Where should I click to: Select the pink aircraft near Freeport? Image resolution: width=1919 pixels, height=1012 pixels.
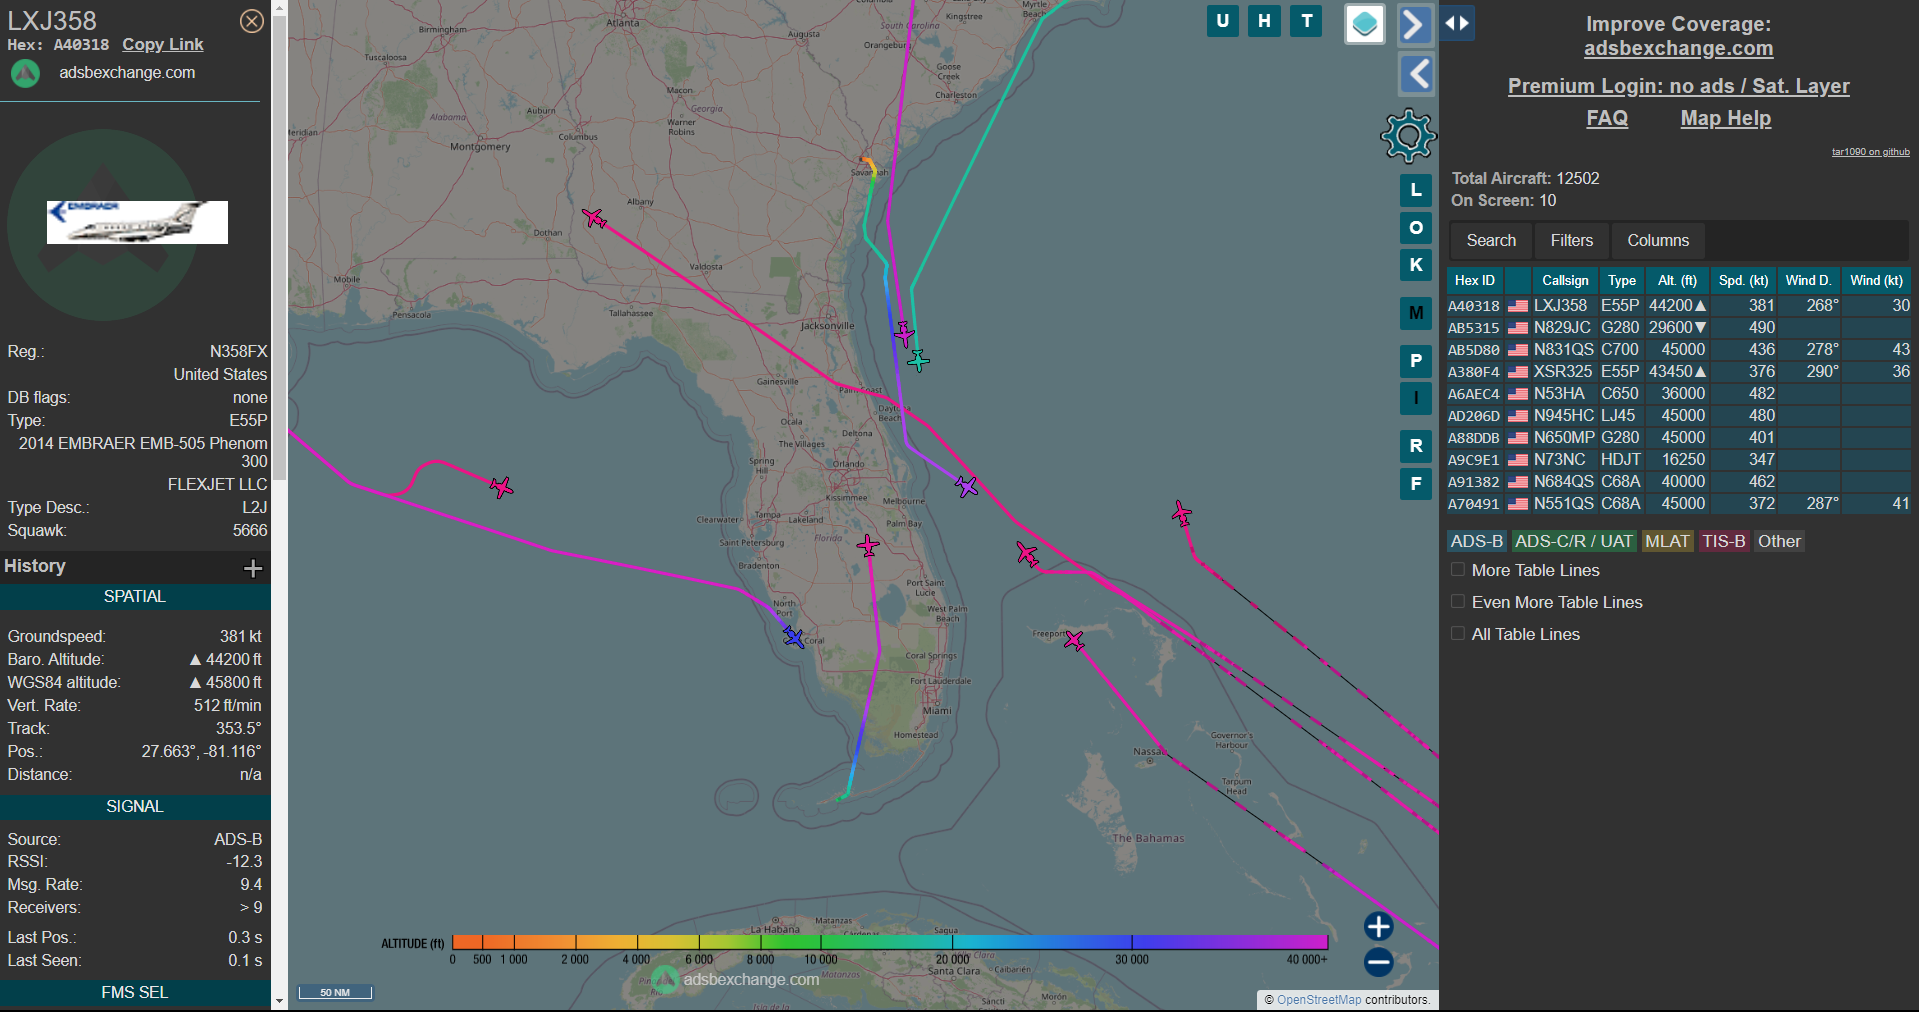coord(1074,640)
